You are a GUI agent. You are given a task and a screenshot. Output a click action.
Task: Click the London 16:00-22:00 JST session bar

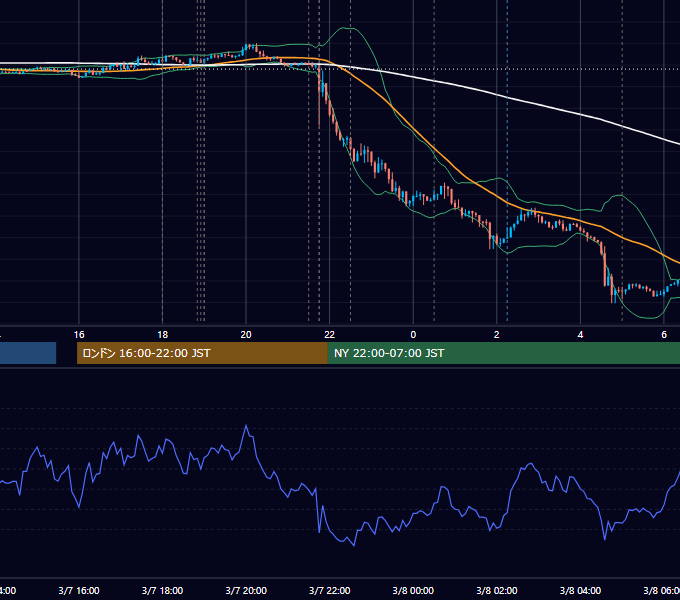202,353
